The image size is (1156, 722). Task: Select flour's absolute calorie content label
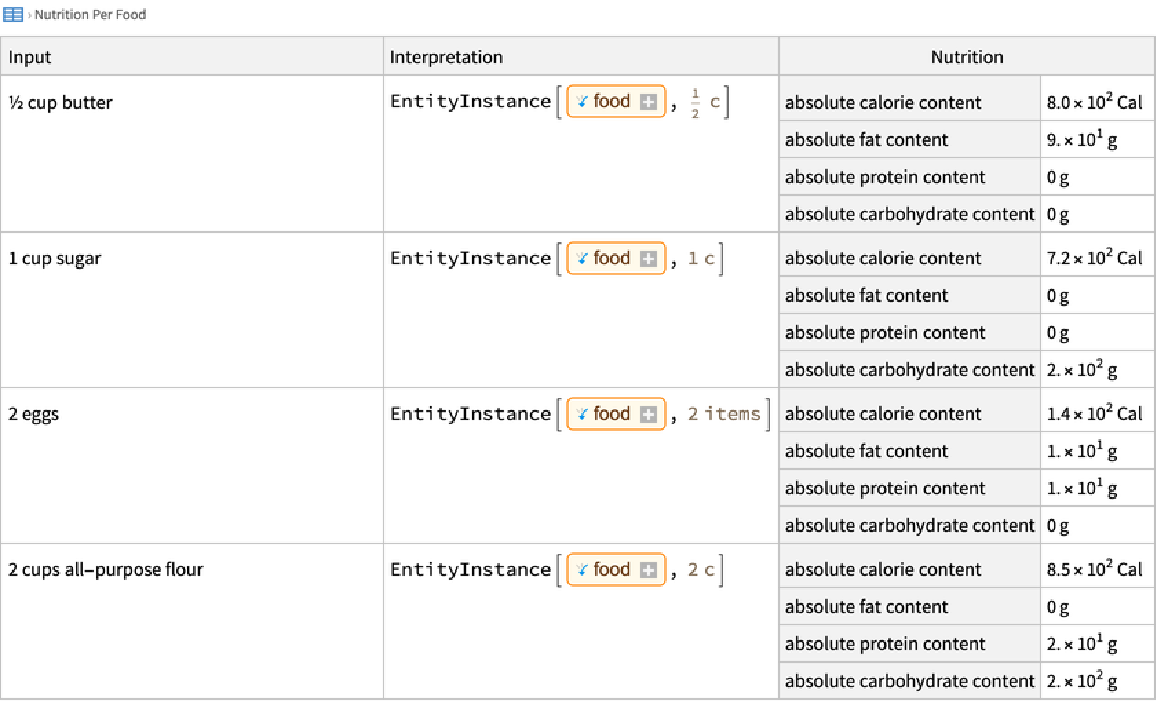click(x=883, y=570)
